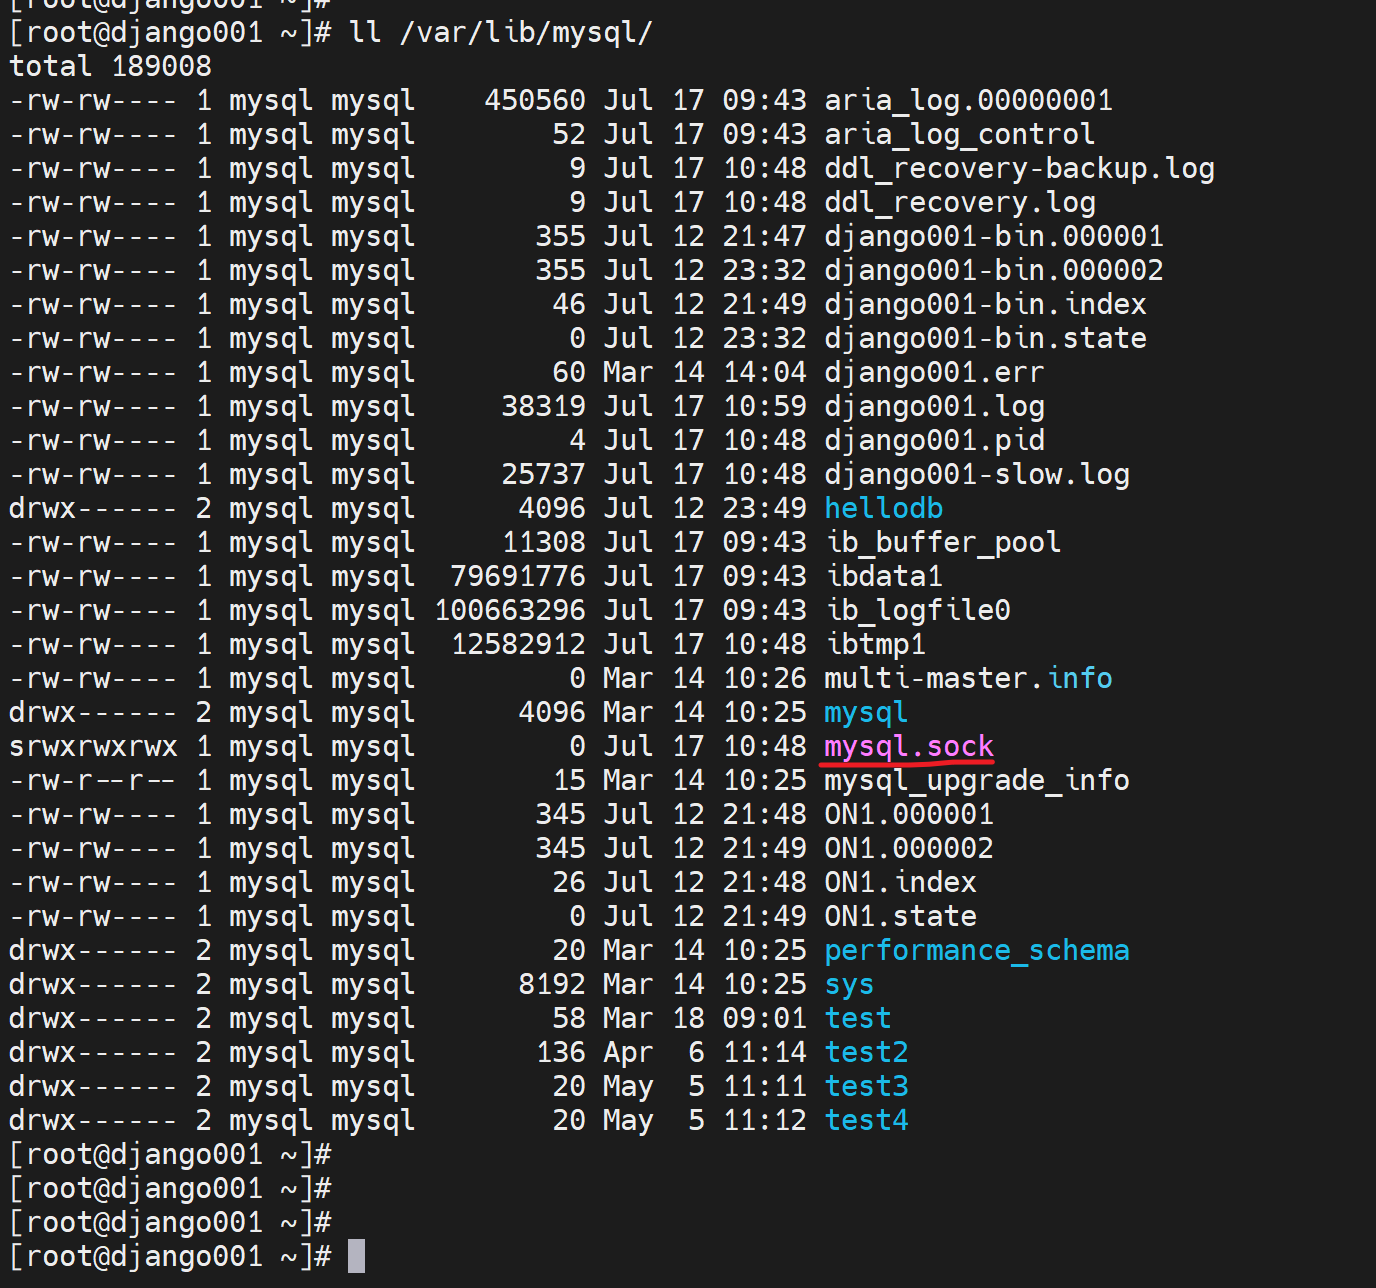The image size is (1376, 1288).
Task: Click the django001.pid file name
Action: pos(934,441)
